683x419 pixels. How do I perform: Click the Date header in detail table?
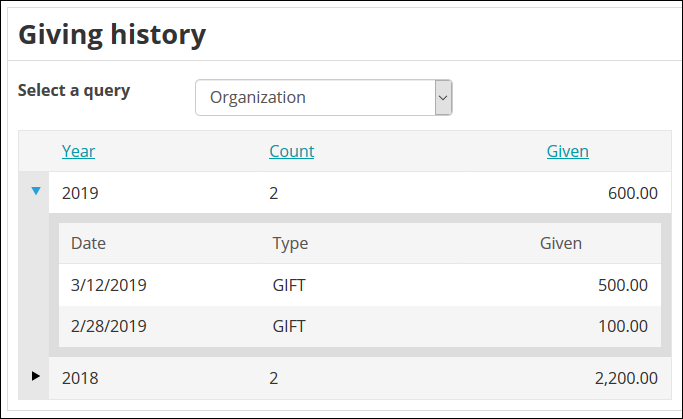88,243
